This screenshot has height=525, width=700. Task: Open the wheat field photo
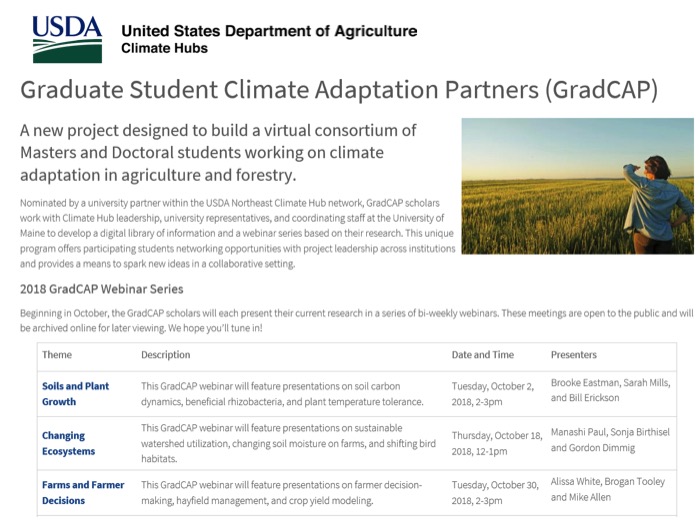(577, 186)
